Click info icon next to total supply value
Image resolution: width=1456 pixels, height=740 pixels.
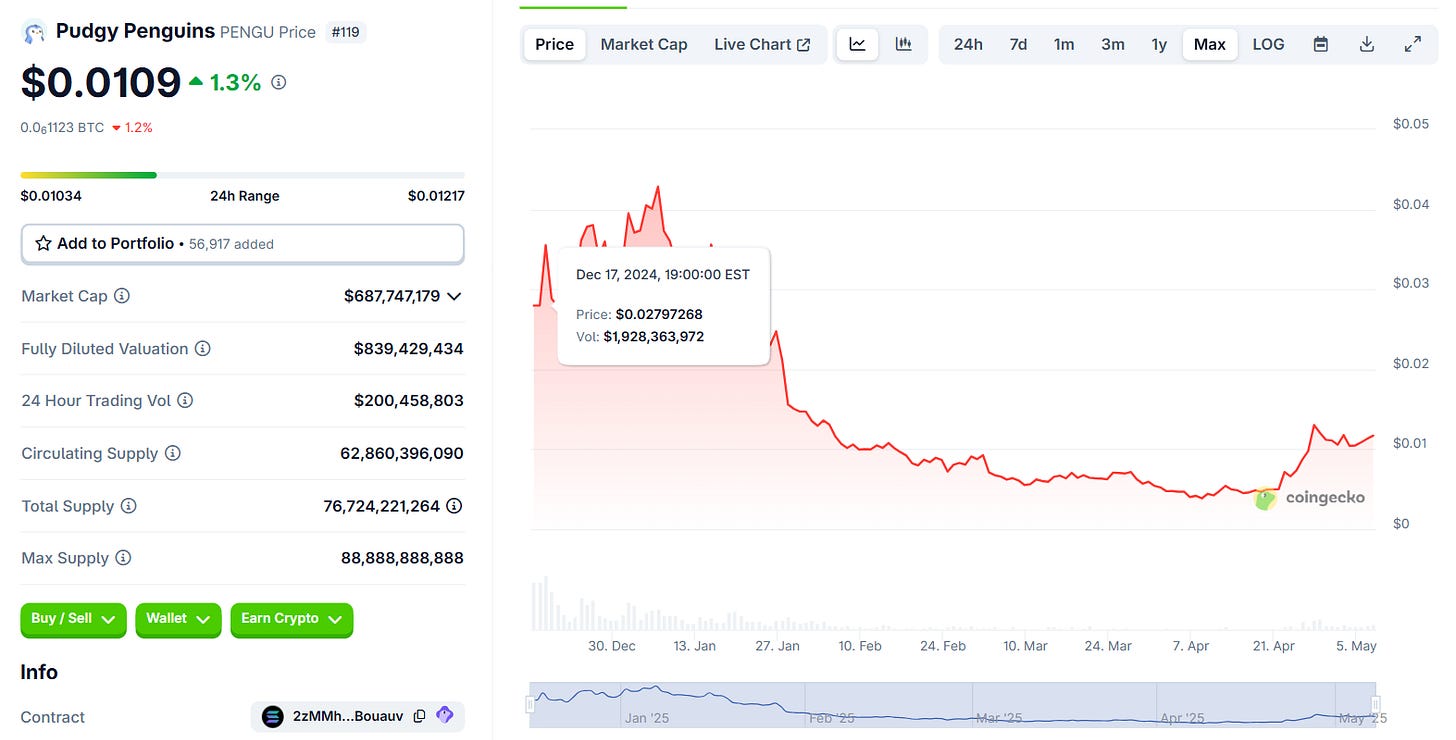click(454, 506)
